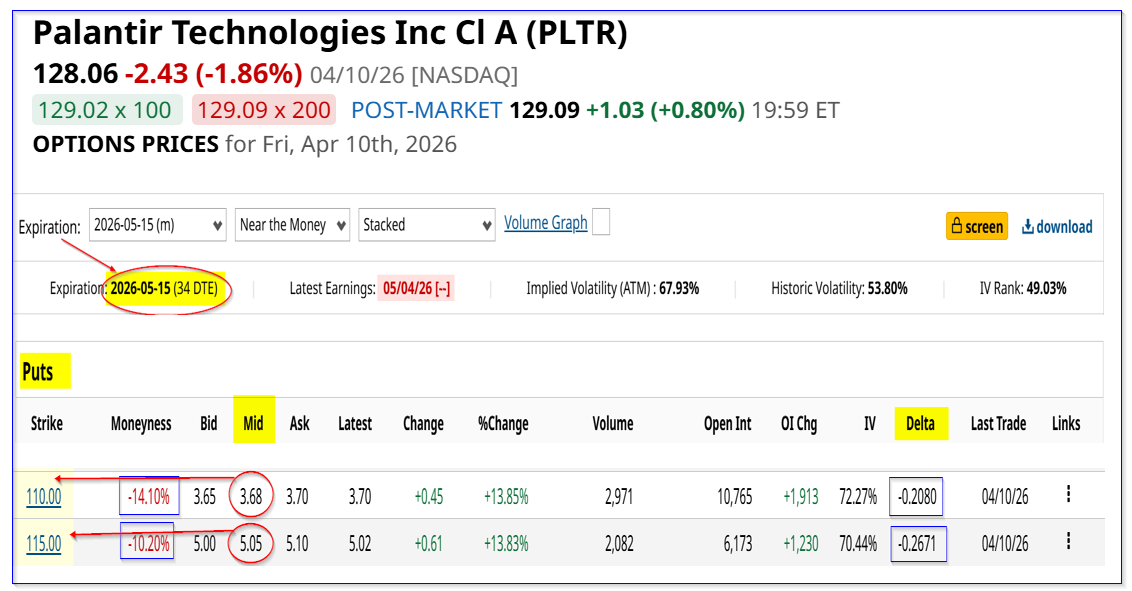This screenshot has width=1132, height=591.
Task: Sort by the Delta column header
Action: click(920, 423)
